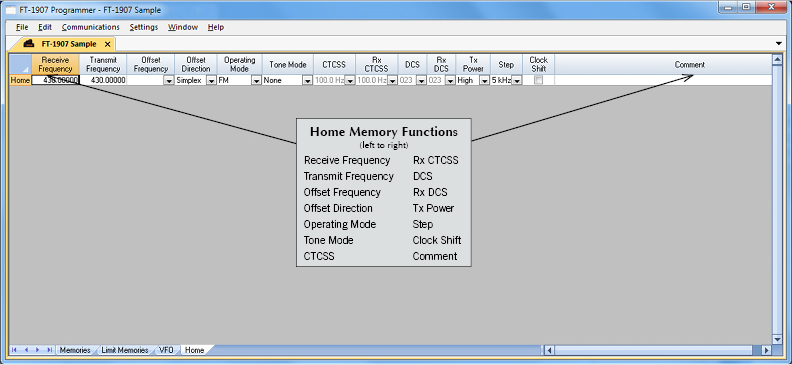Click the Tx Power column header
The image size is (792, 365).
click(x=473, y=65)
